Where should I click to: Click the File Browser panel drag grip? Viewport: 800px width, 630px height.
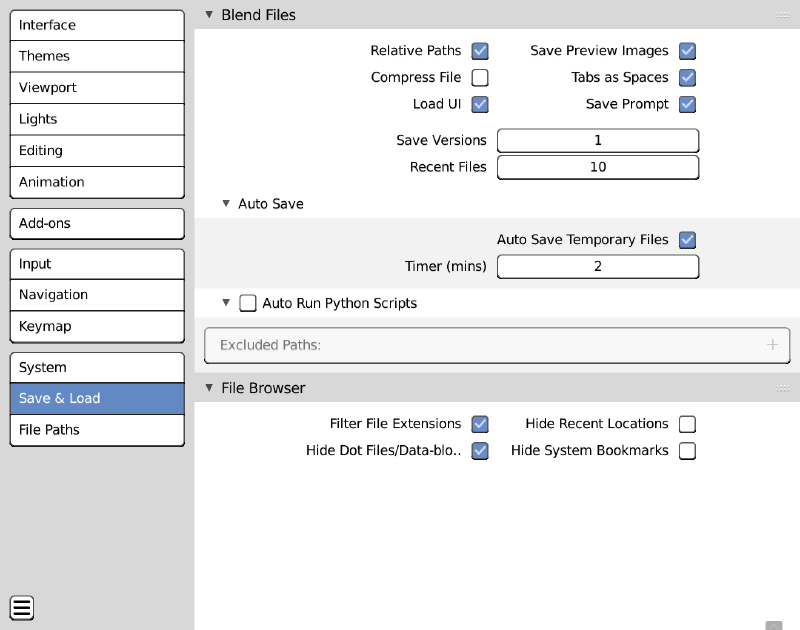(783, 388)
